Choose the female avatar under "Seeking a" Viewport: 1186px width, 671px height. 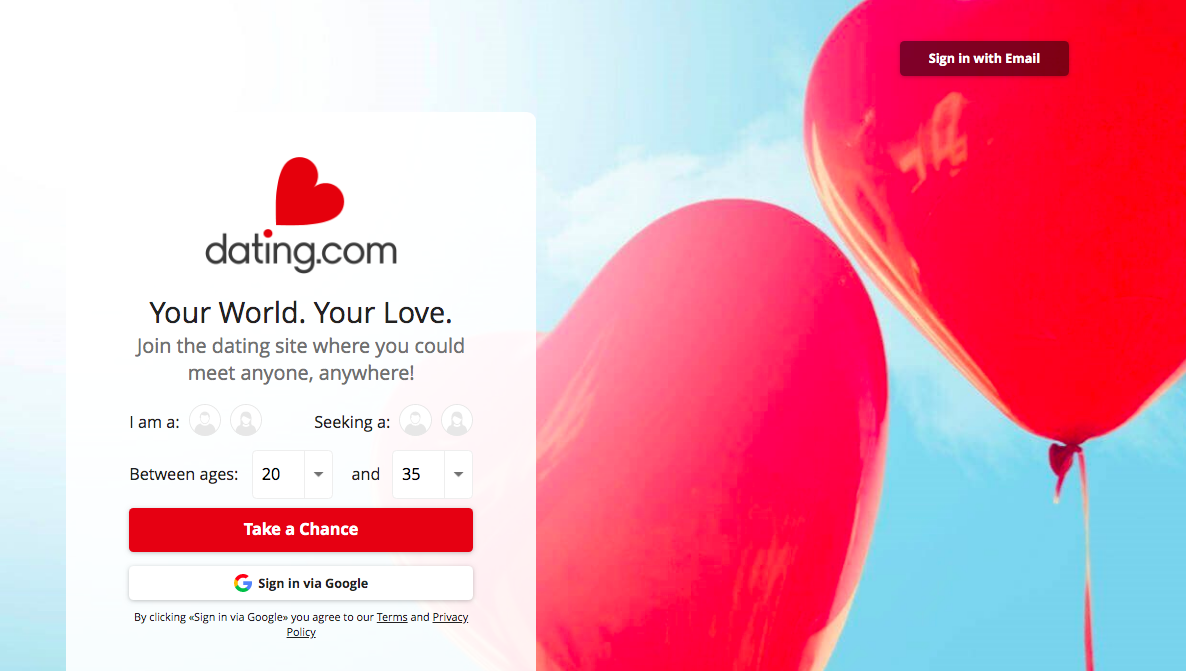pyautogui.click(x=457, y=421)
